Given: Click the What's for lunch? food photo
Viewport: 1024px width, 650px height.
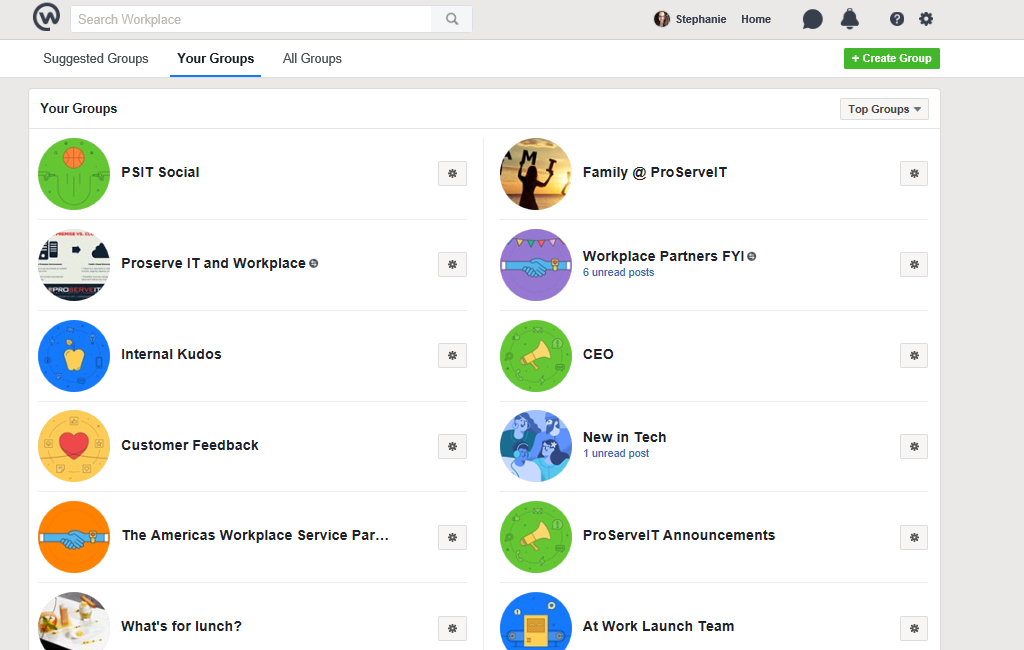Looking at the screenshot, I should [74, 621].
